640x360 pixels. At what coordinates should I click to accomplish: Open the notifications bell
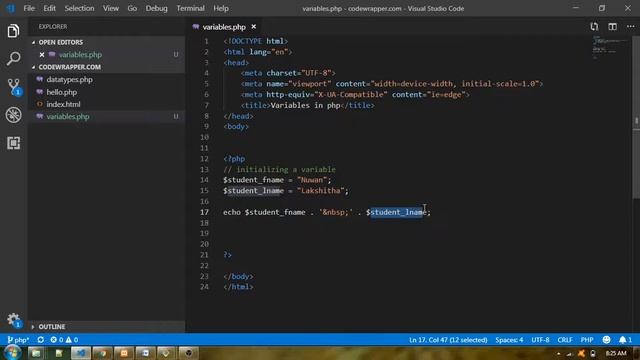[x=625, y=340]
